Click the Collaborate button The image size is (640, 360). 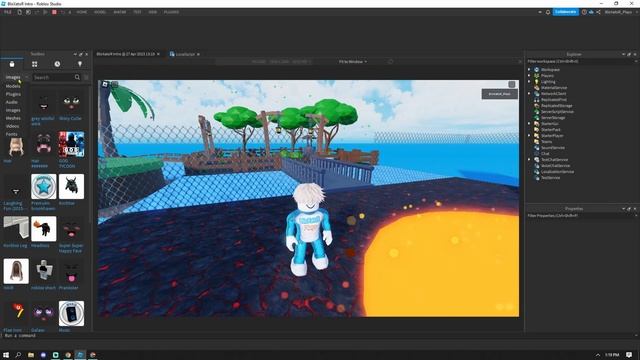(x=566, y=12)
